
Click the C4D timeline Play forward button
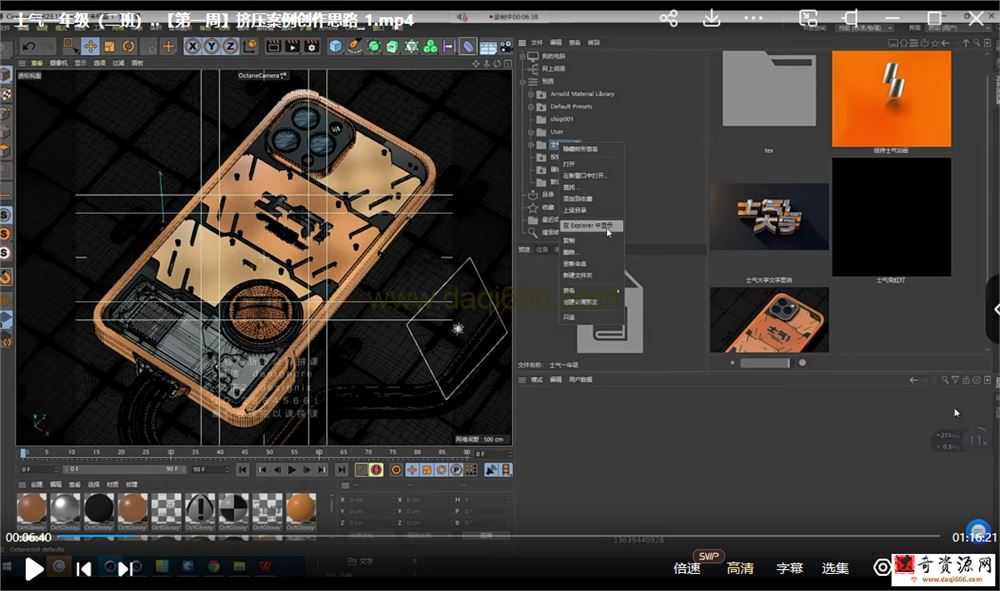click(291, 470)
